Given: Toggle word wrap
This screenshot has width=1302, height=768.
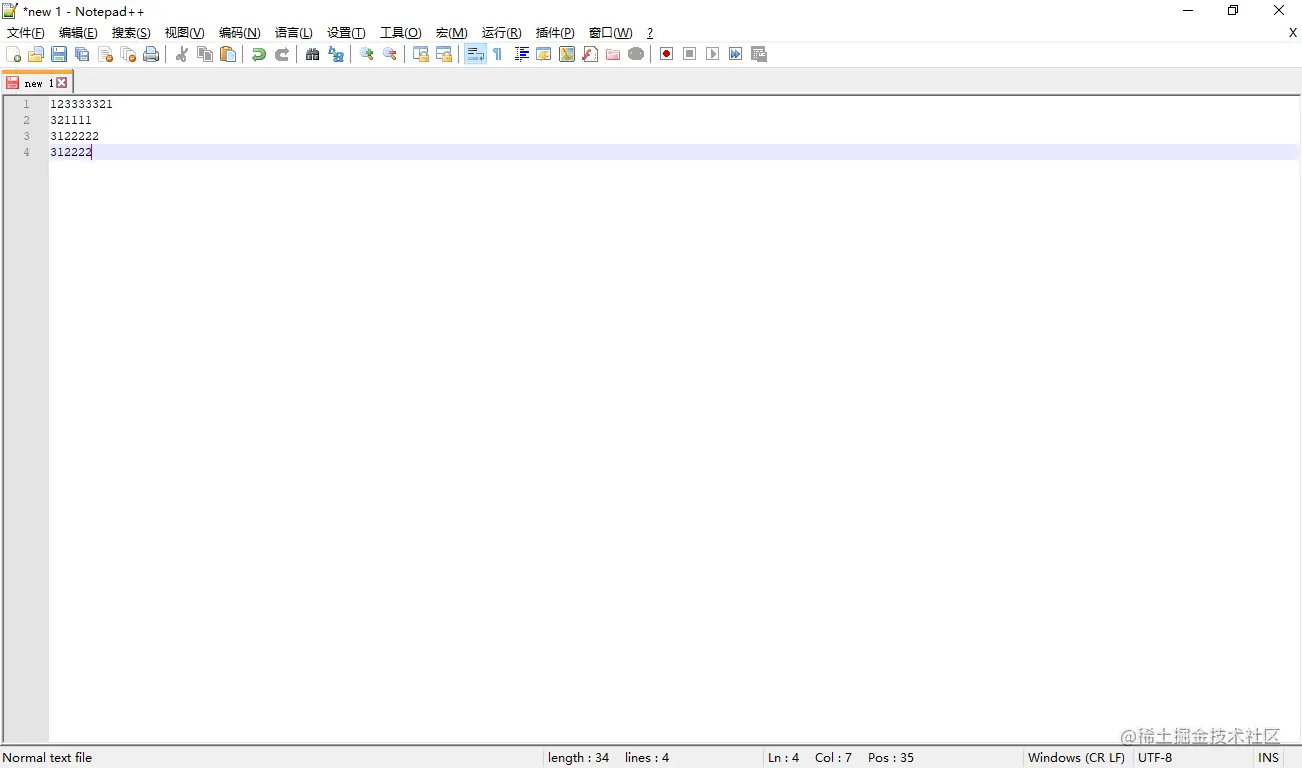Looking at the screenshot, I should [x=474, y=53].
